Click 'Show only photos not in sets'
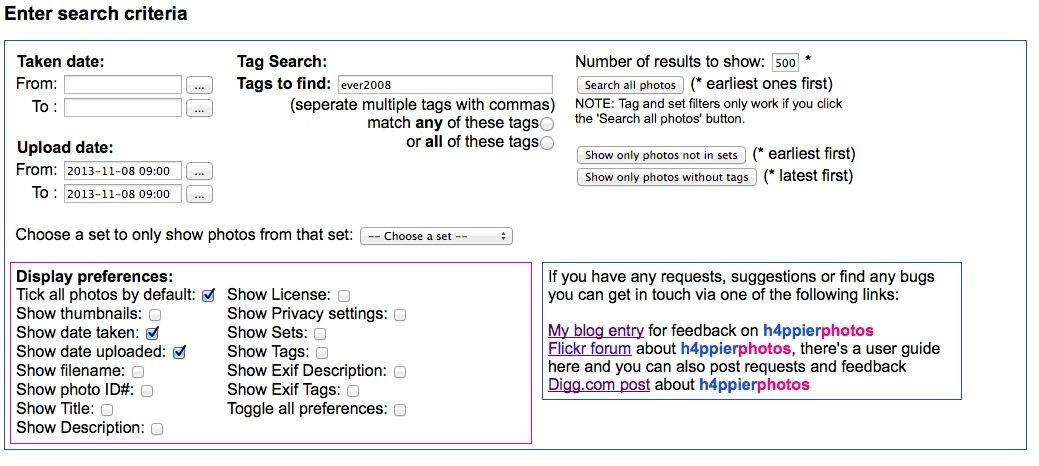The image size is (1039, 466). tap(661, 155)
